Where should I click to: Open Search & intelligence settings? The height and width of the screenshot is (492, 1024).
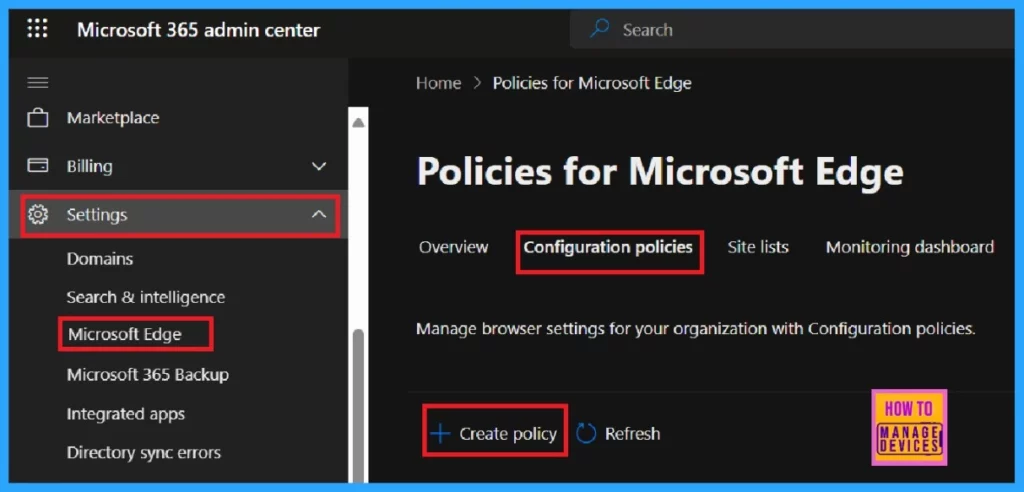146,297
